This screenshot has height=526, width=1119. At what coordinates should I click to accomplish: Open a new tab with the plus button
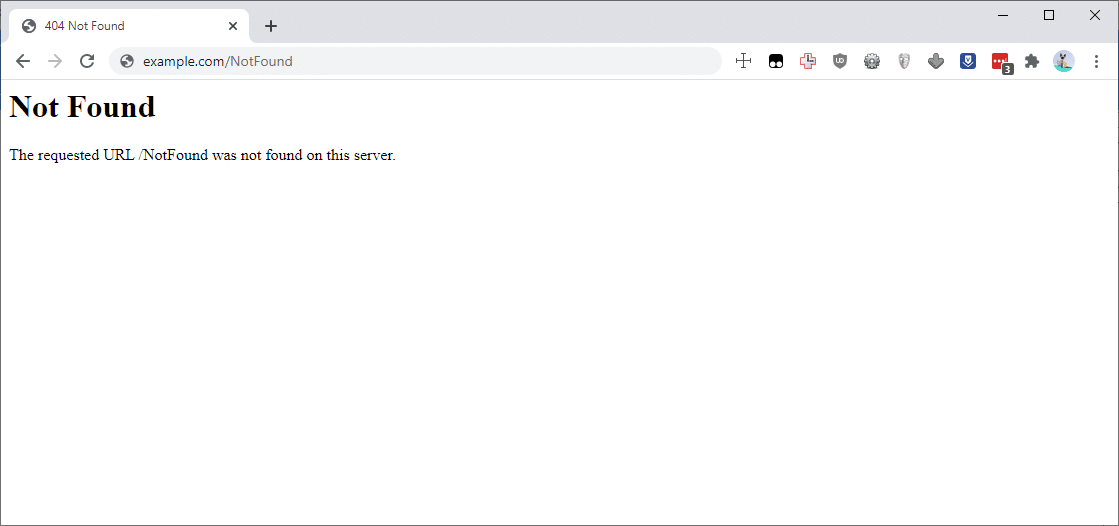(x=270, y=26)
